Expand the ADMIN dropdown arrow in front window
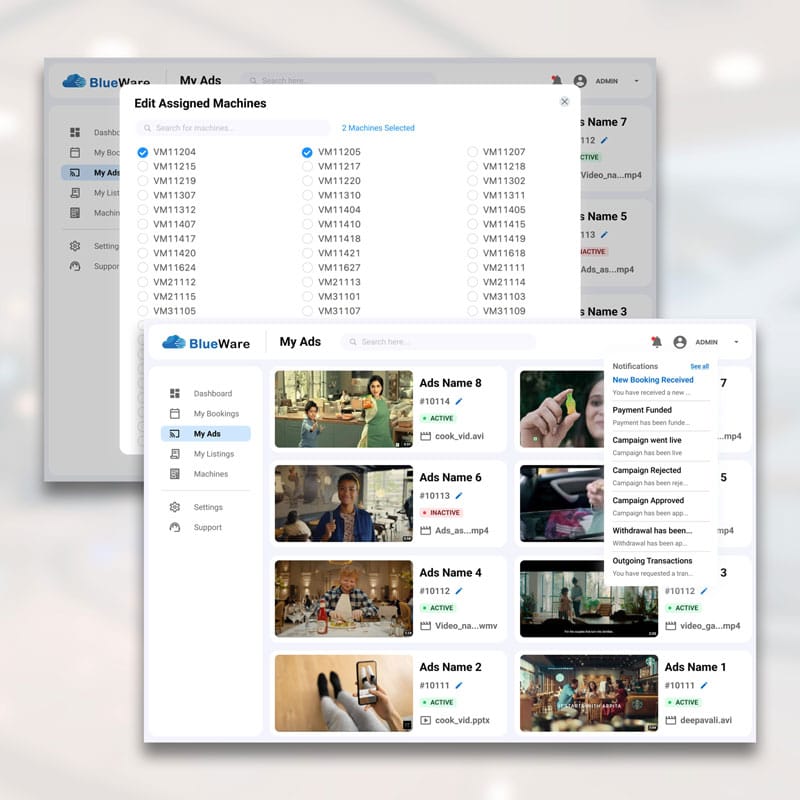 736,342
